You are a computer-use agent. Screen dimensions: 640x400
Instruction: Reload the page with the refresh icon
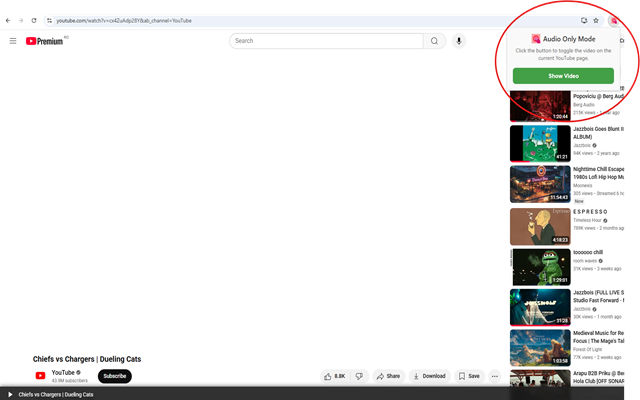pyautogui.click(x=34, y=20)
